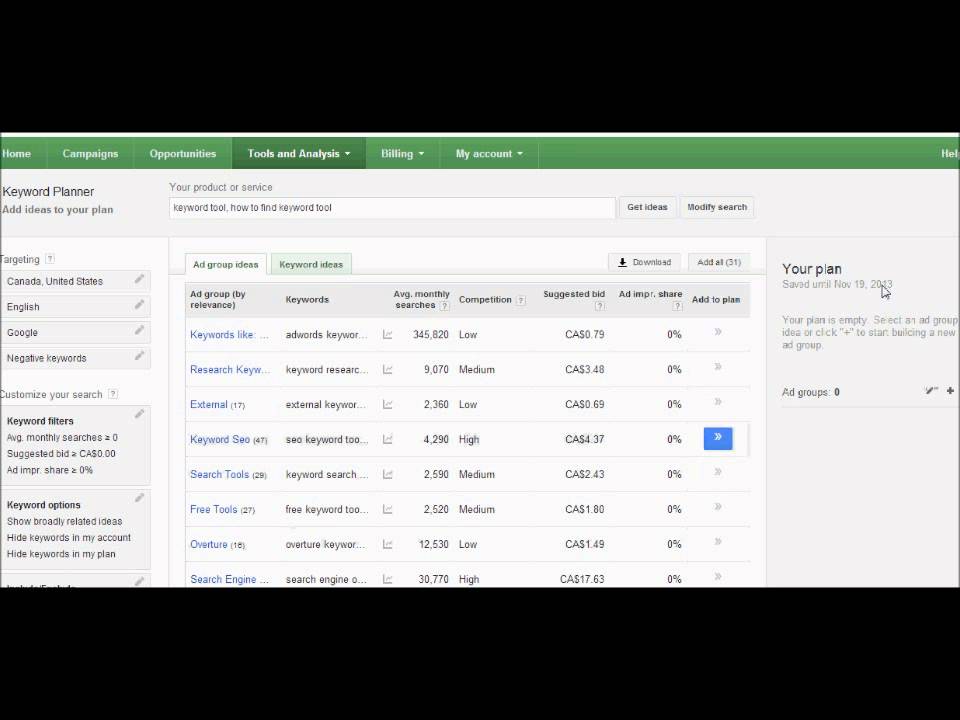This screenshot has height=720, width=960.
Task: Open trend chart for Keyword Seo row
Action: [x=388, y=439]
